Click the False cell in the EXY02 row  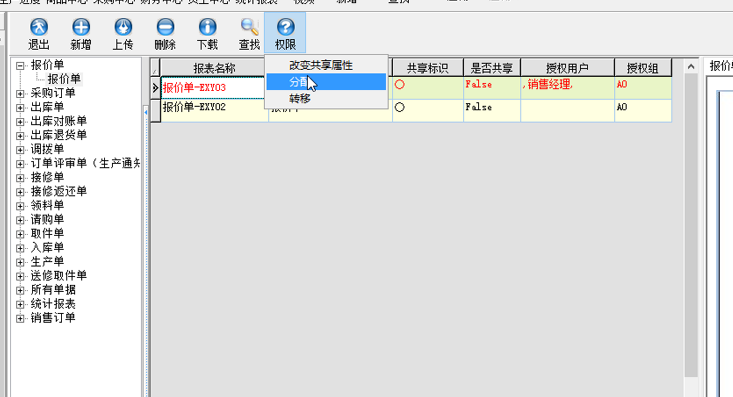pos(492,111)
